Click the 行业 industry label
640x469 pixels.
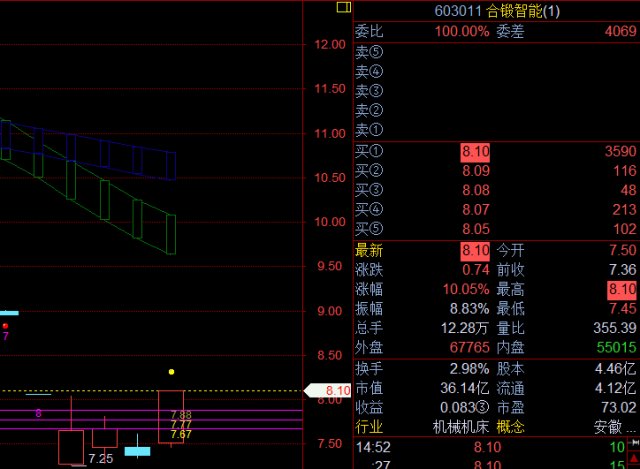(x=369, y=427)
